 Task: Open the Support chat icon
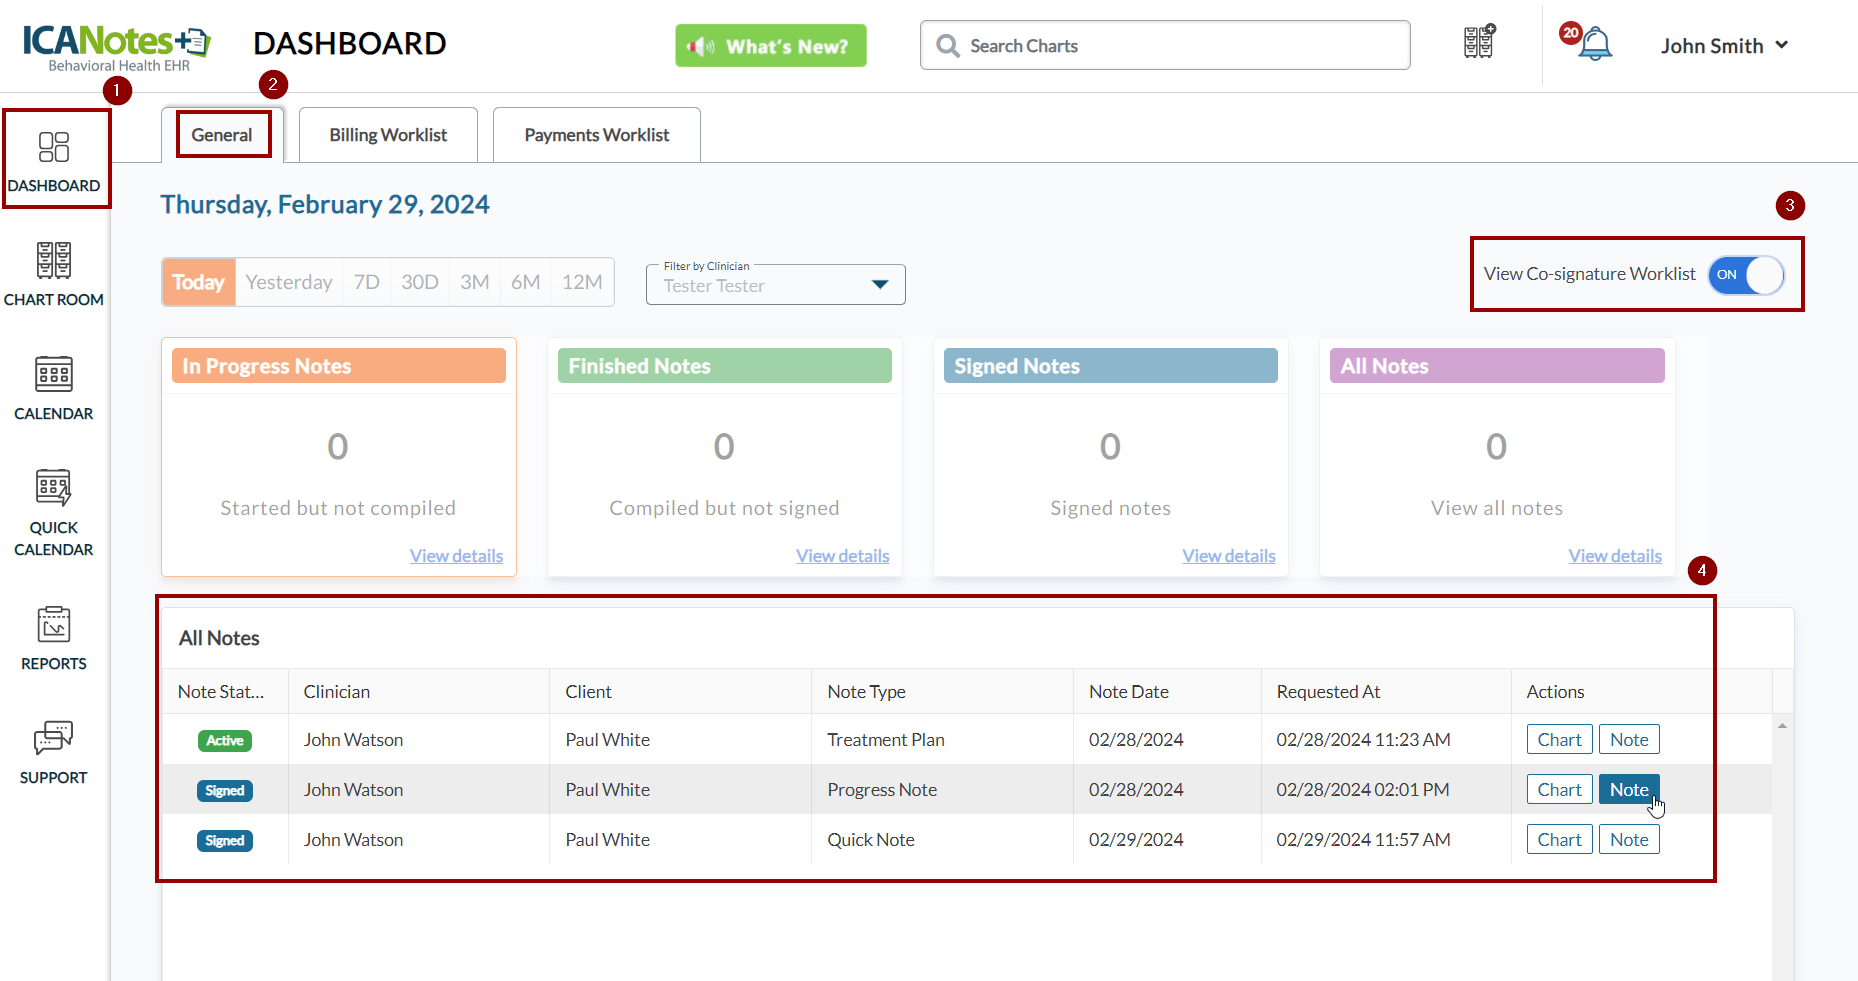(x=54, y=751)
